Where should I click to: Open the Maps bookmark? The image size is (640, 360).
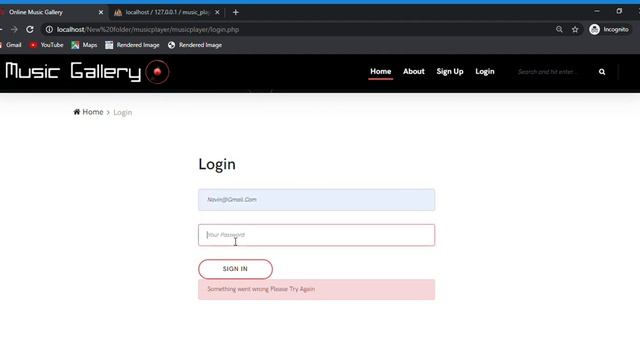click(84, 45)
